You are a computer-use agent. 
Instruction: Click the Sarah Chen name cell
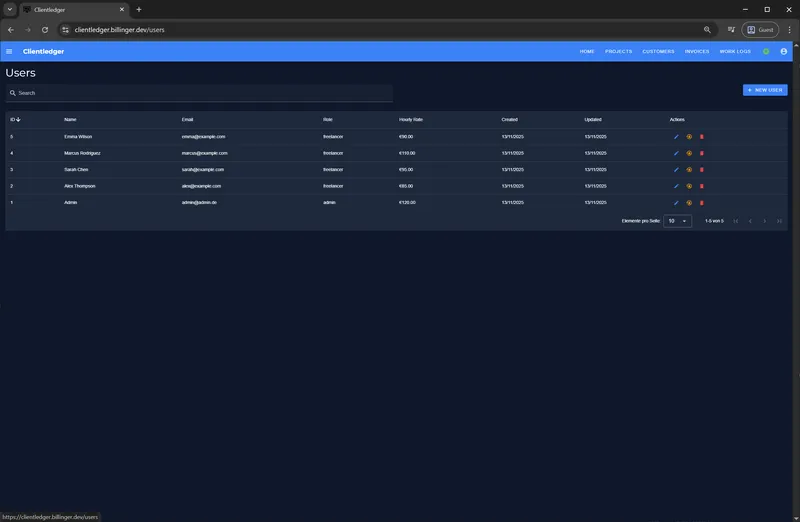76,169
